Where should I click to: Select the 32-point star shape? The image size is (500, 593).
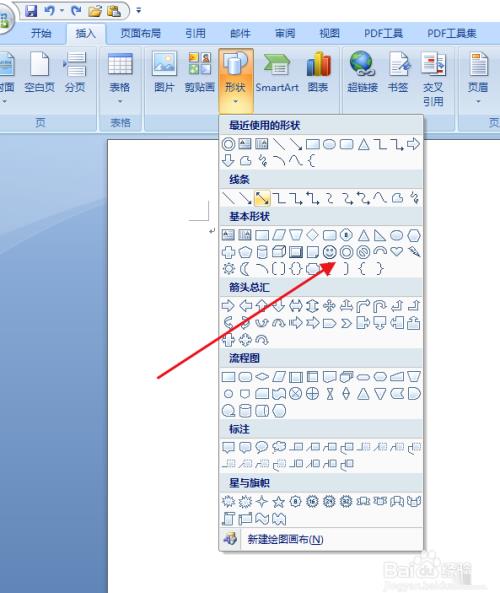[346, 501]
